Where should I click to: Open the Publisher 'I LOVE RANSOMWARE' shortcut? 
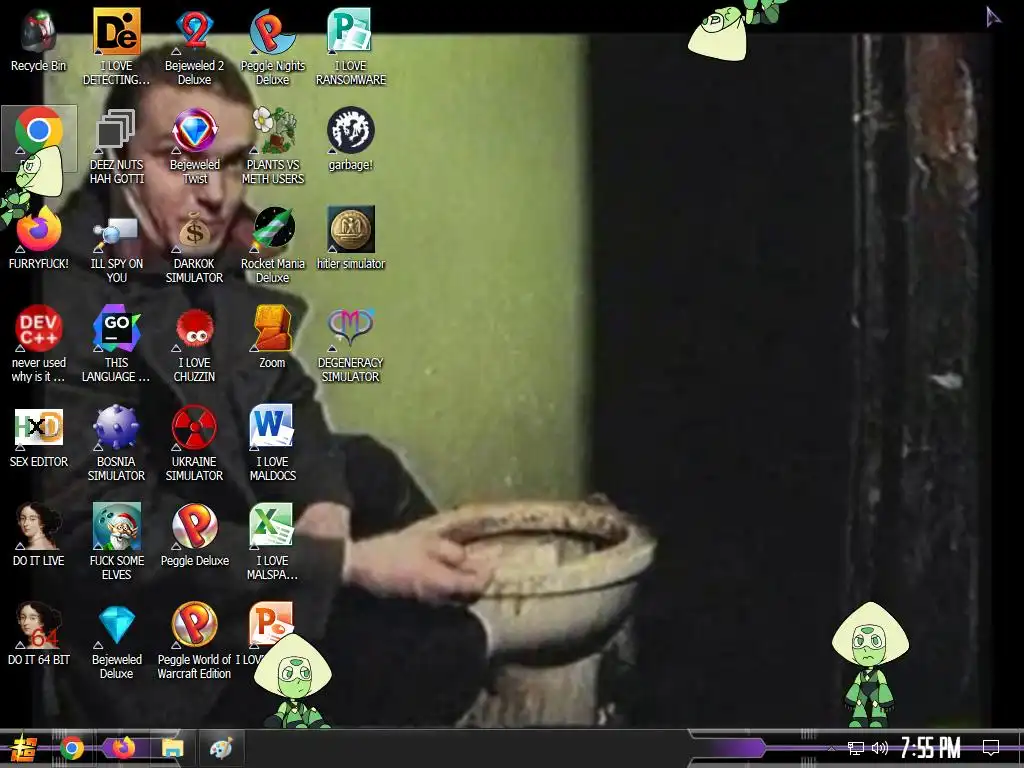(351, 47)
